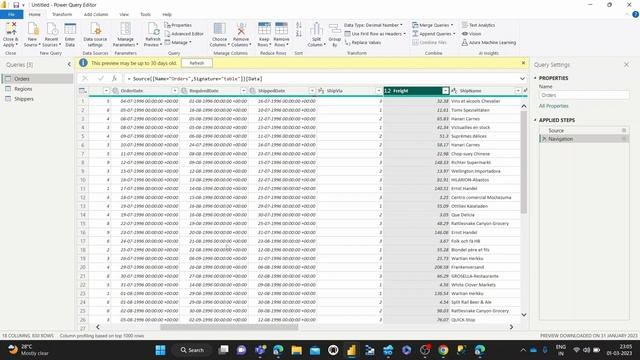Click the Recent Sources icon

(x=51, y=29)
